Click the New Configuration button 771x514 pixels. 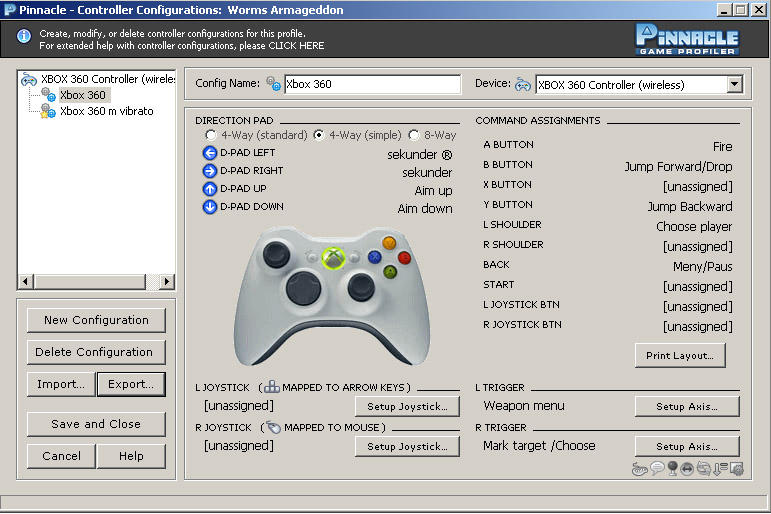pyautogui.click(x=96, y=320)
